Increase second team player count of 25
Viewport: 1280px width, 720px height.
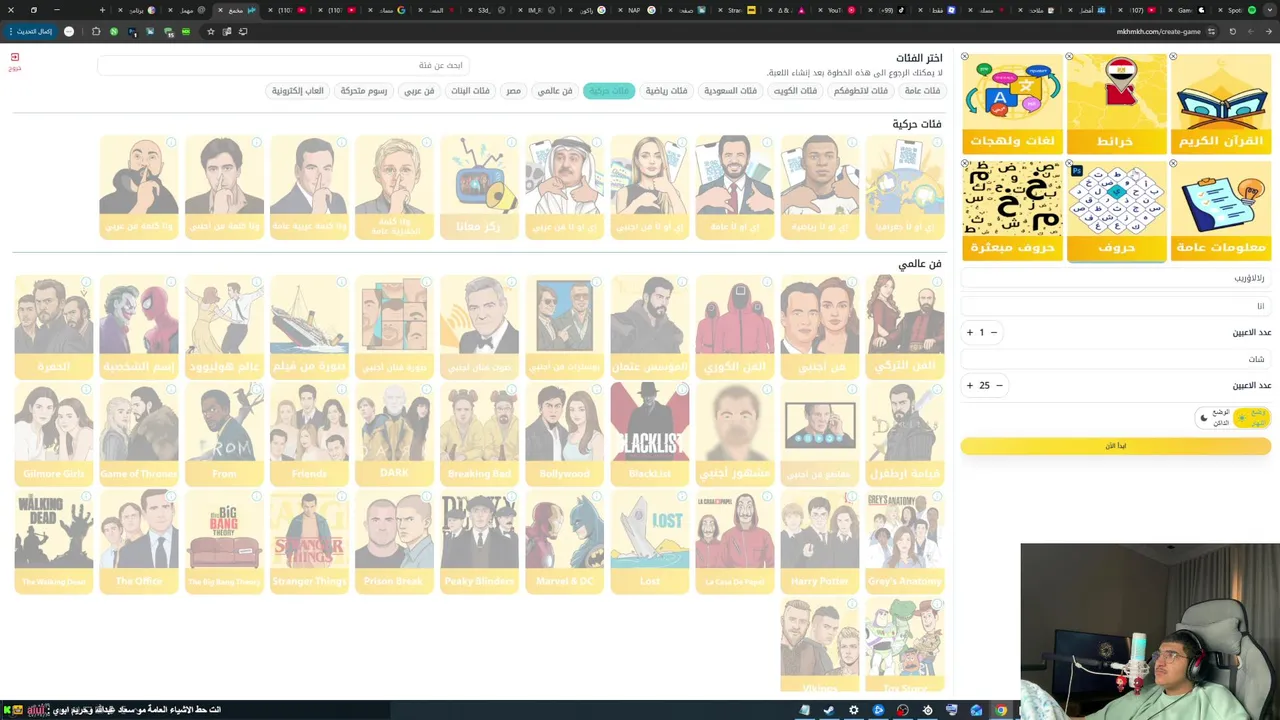click(x=969, y=385)
